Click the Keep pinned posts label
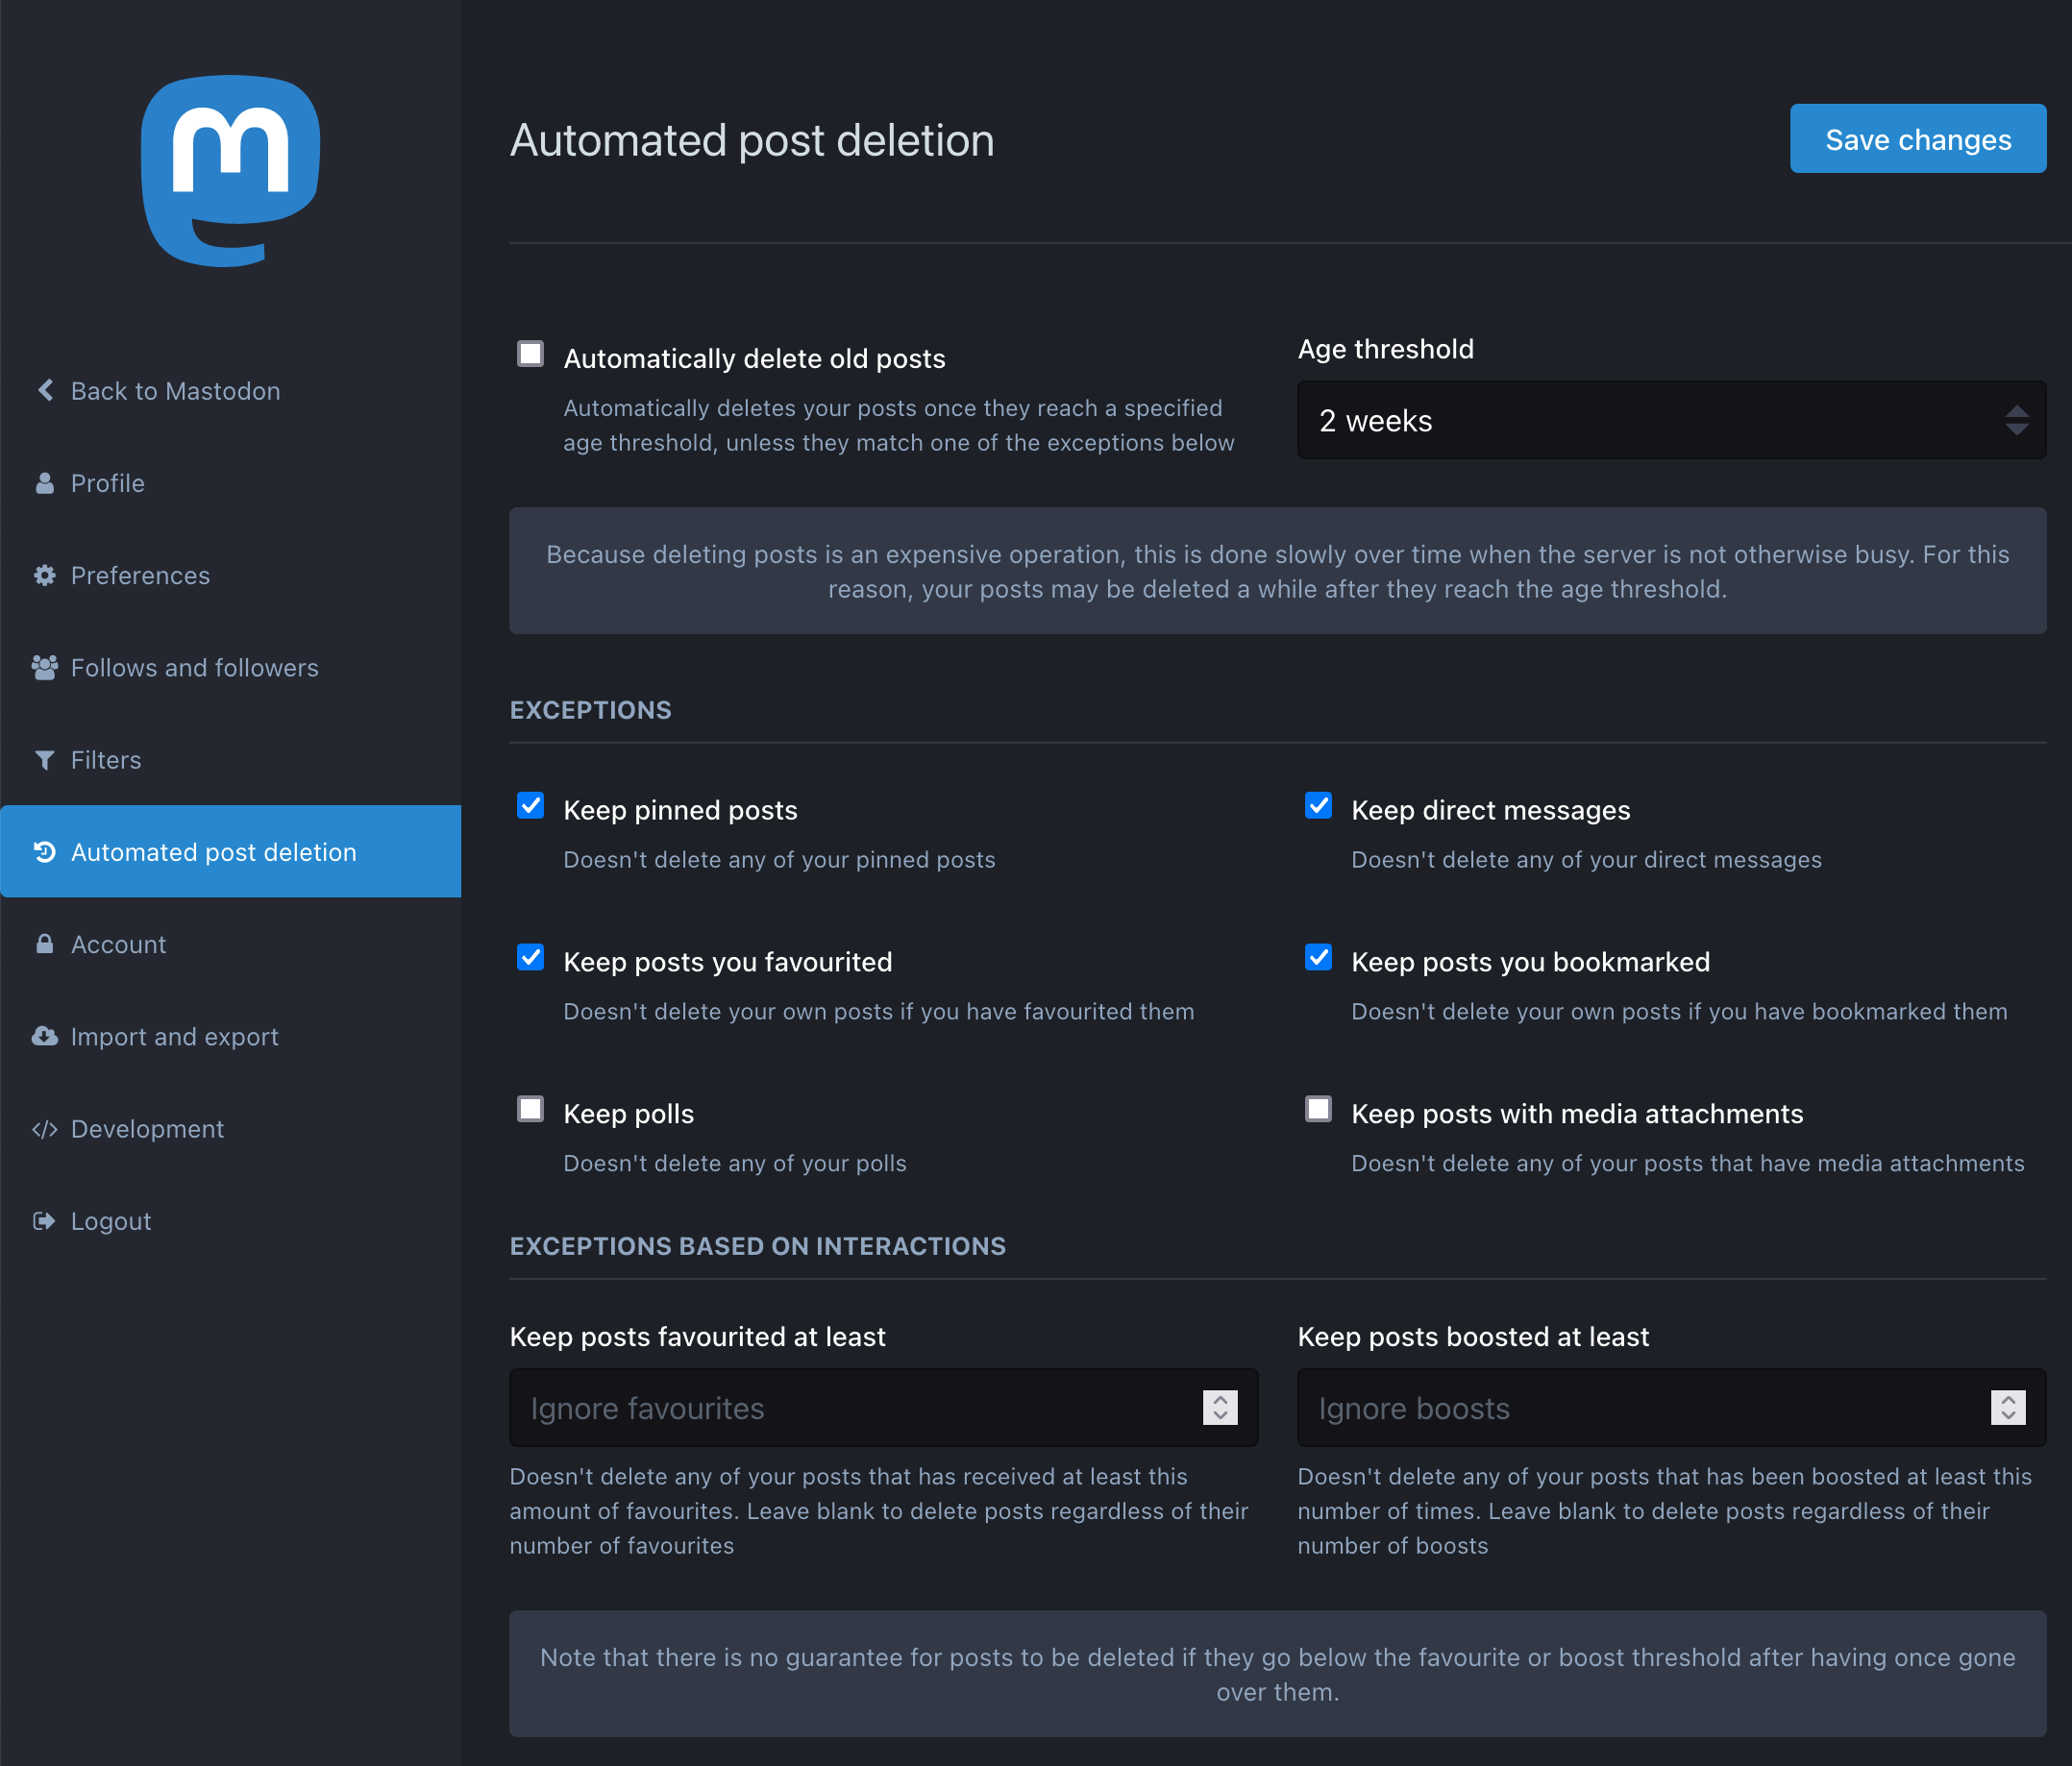2072x1766 pixels. pos(680,810)
